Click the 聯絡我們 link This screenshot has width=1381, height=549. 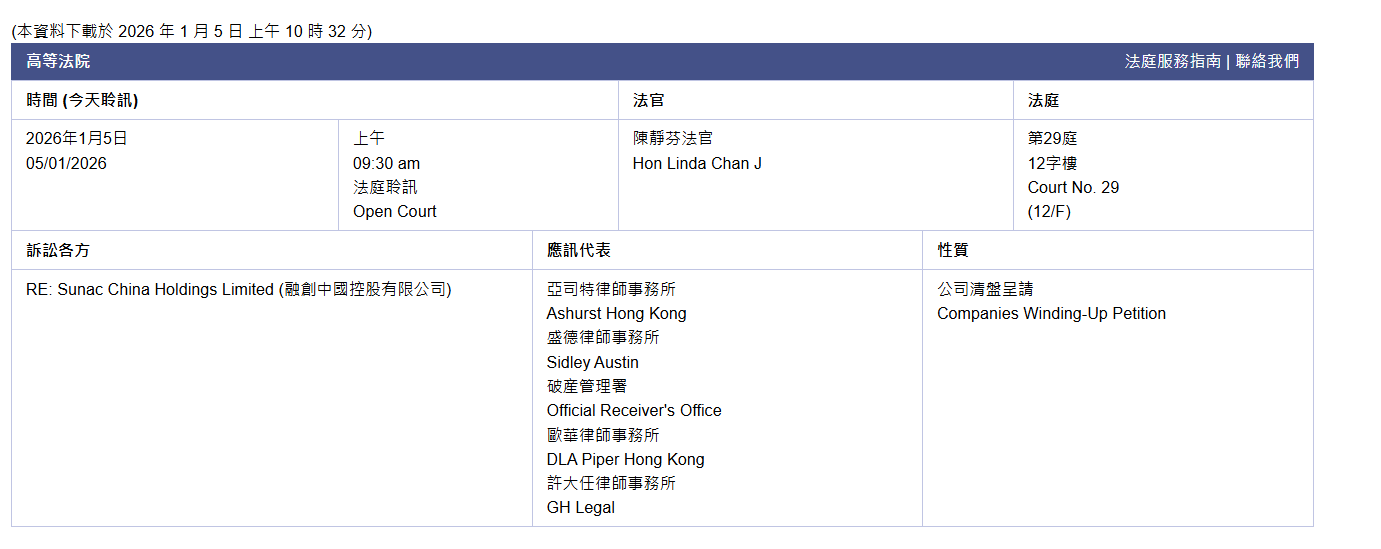click(x=1267, y=61)
